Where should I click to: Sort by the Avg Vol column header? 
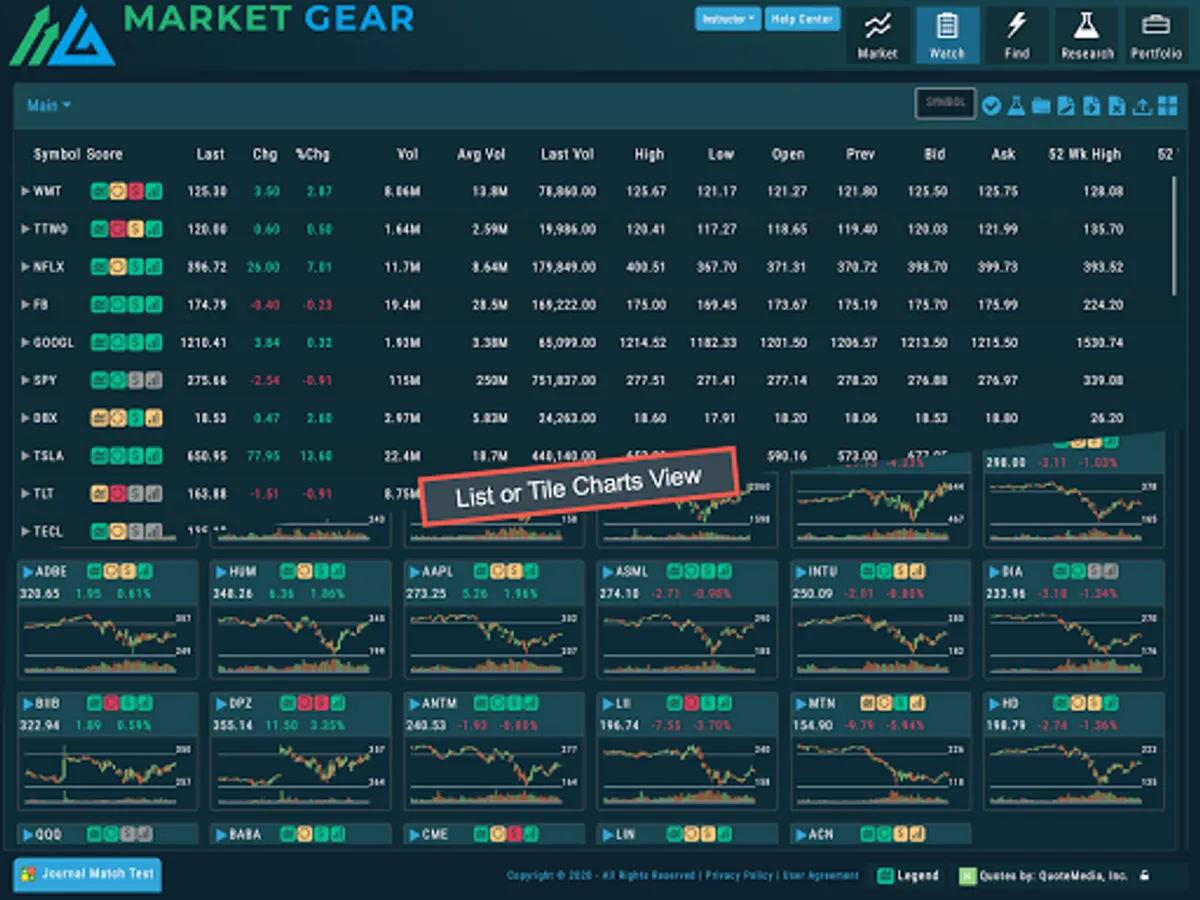[482, 154]
